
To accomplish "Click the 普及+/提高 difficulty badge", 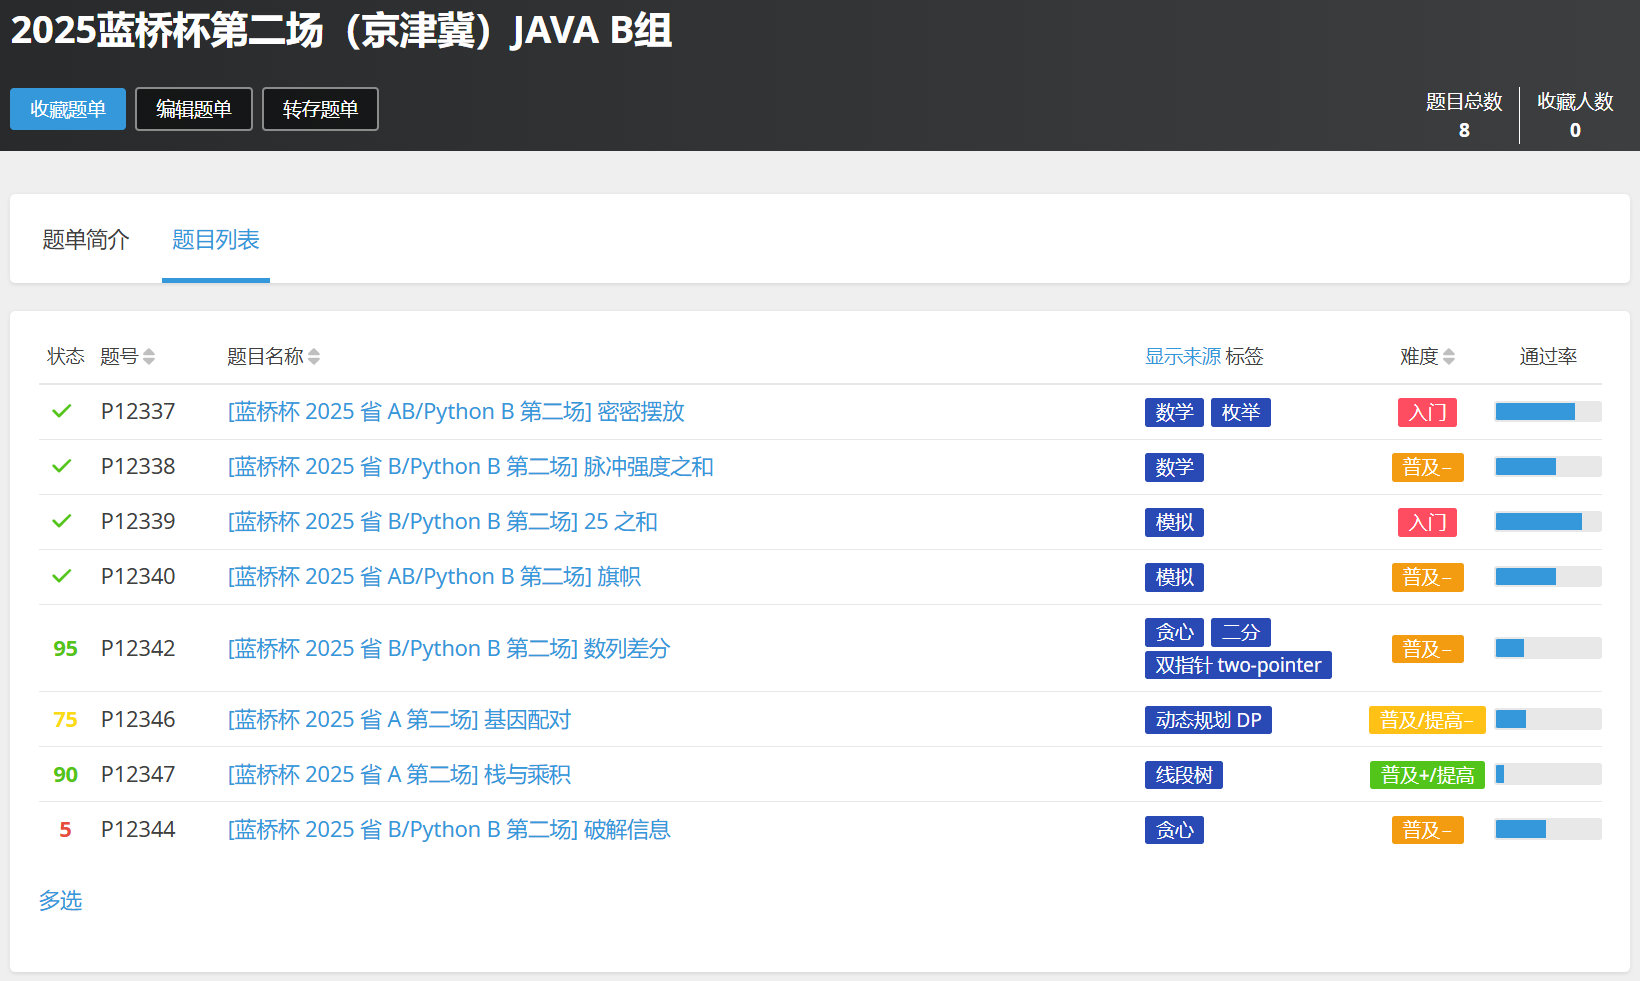I will click(1427, 775).
